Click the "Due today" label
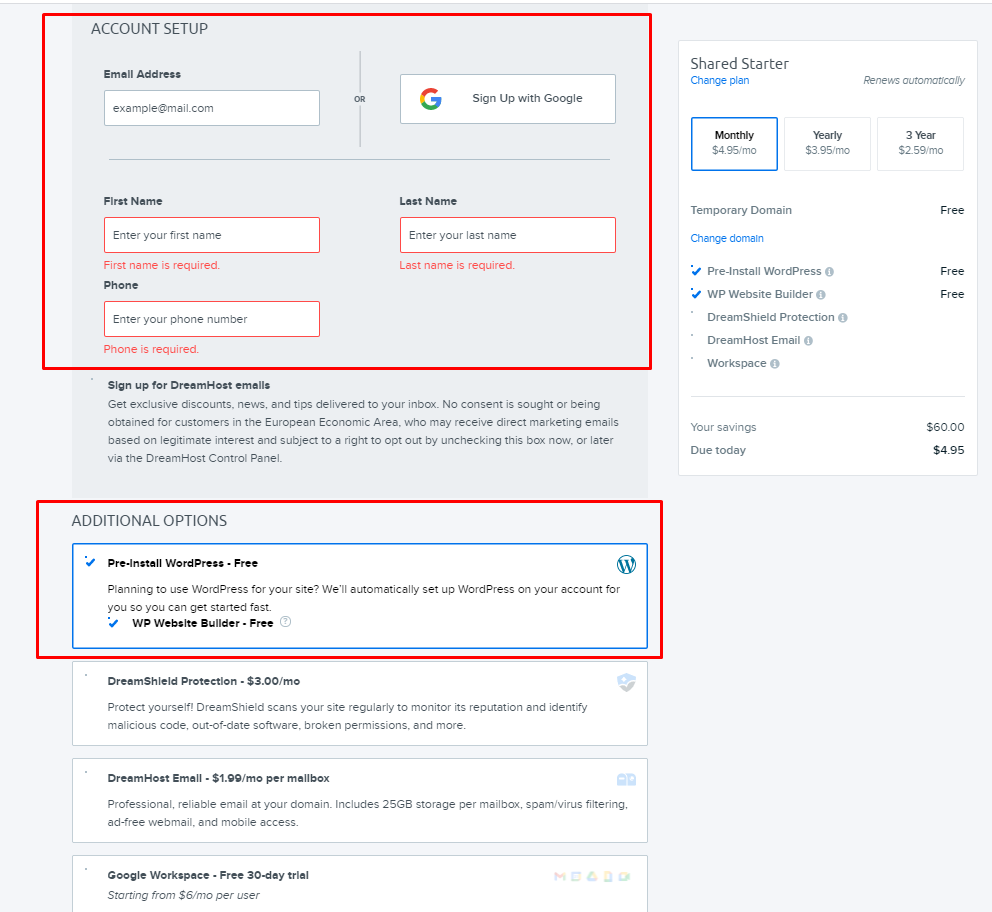The width and height of the screenshot is (992, 912). click(x=718, y=450)
